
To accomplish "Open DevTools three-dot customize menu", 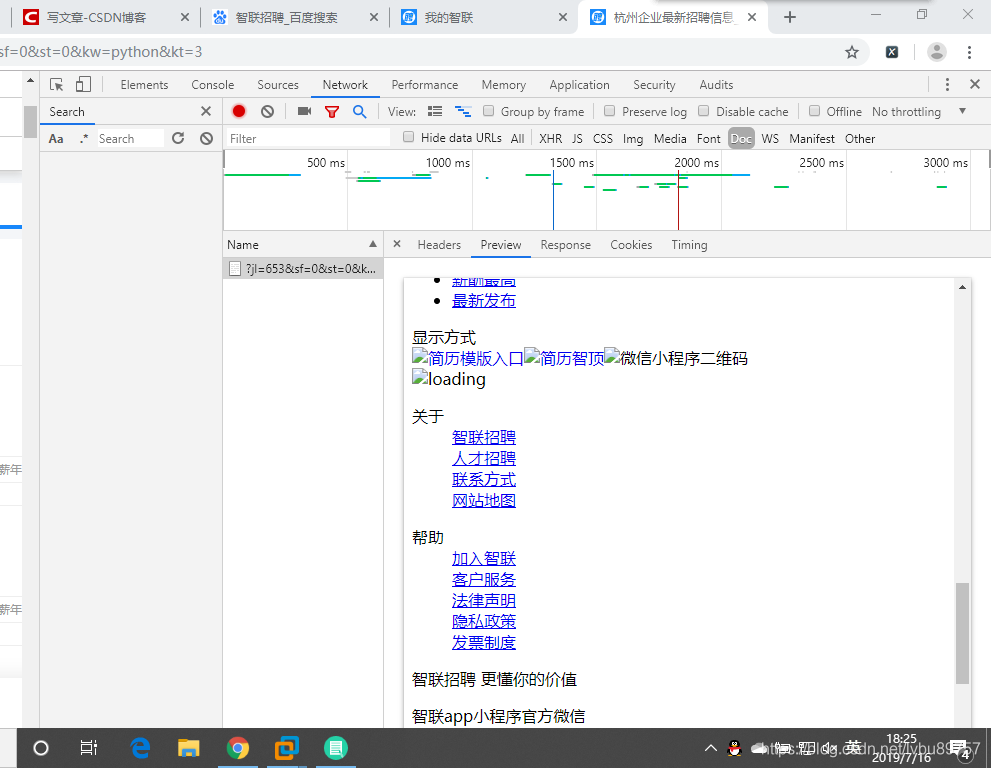I will [947, 85].
